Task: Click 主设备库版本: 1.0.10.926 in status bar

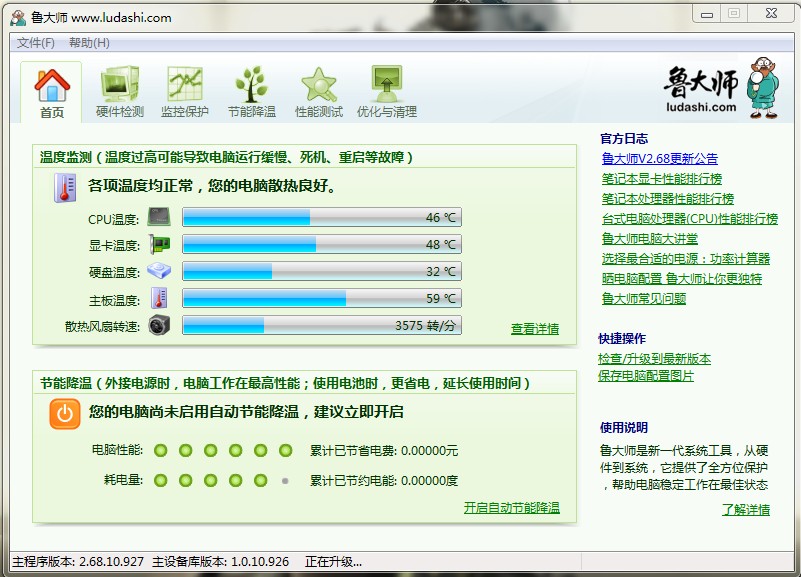Action: pos(221,562)
